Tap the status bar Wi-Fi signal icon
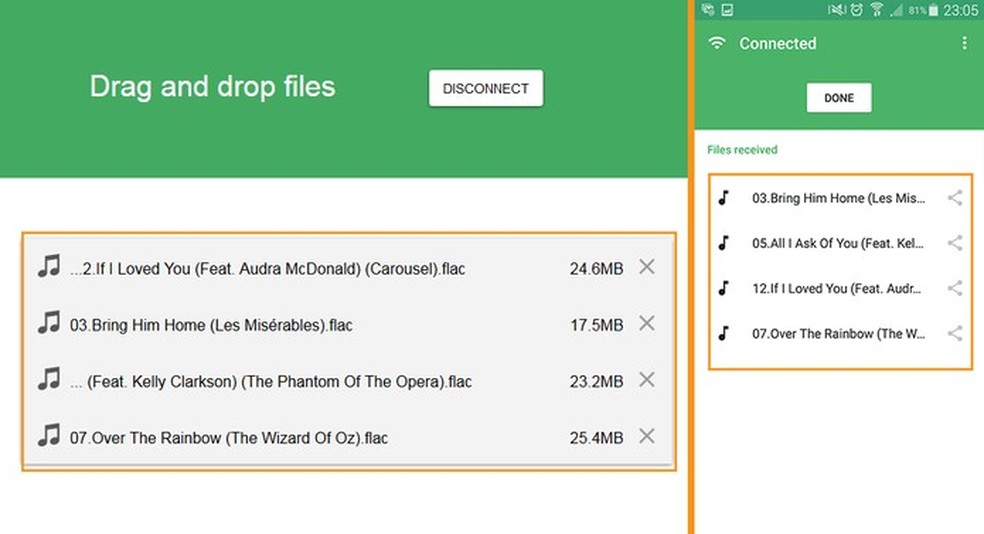This screenshot has height=534, width=984. point(877,9)
